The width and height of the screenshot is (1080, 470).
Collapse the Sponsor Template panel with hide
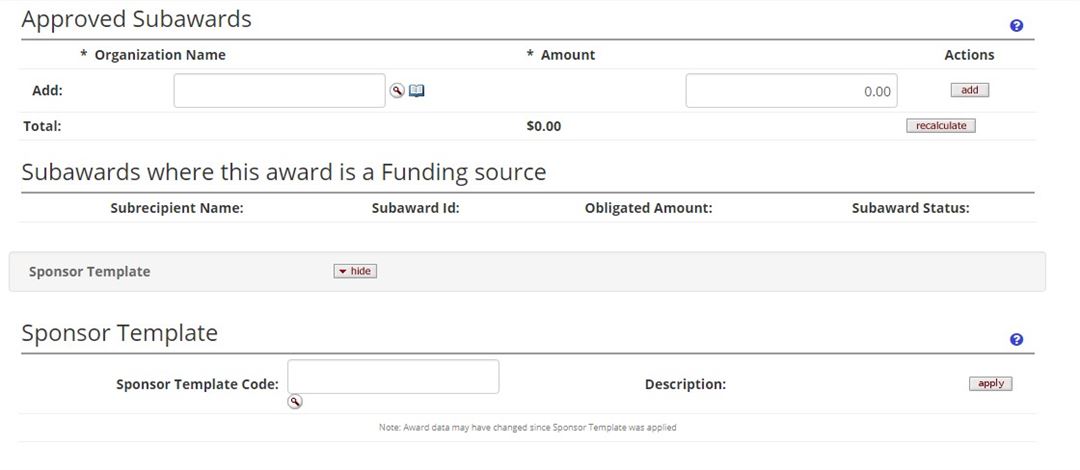(355, 271)
